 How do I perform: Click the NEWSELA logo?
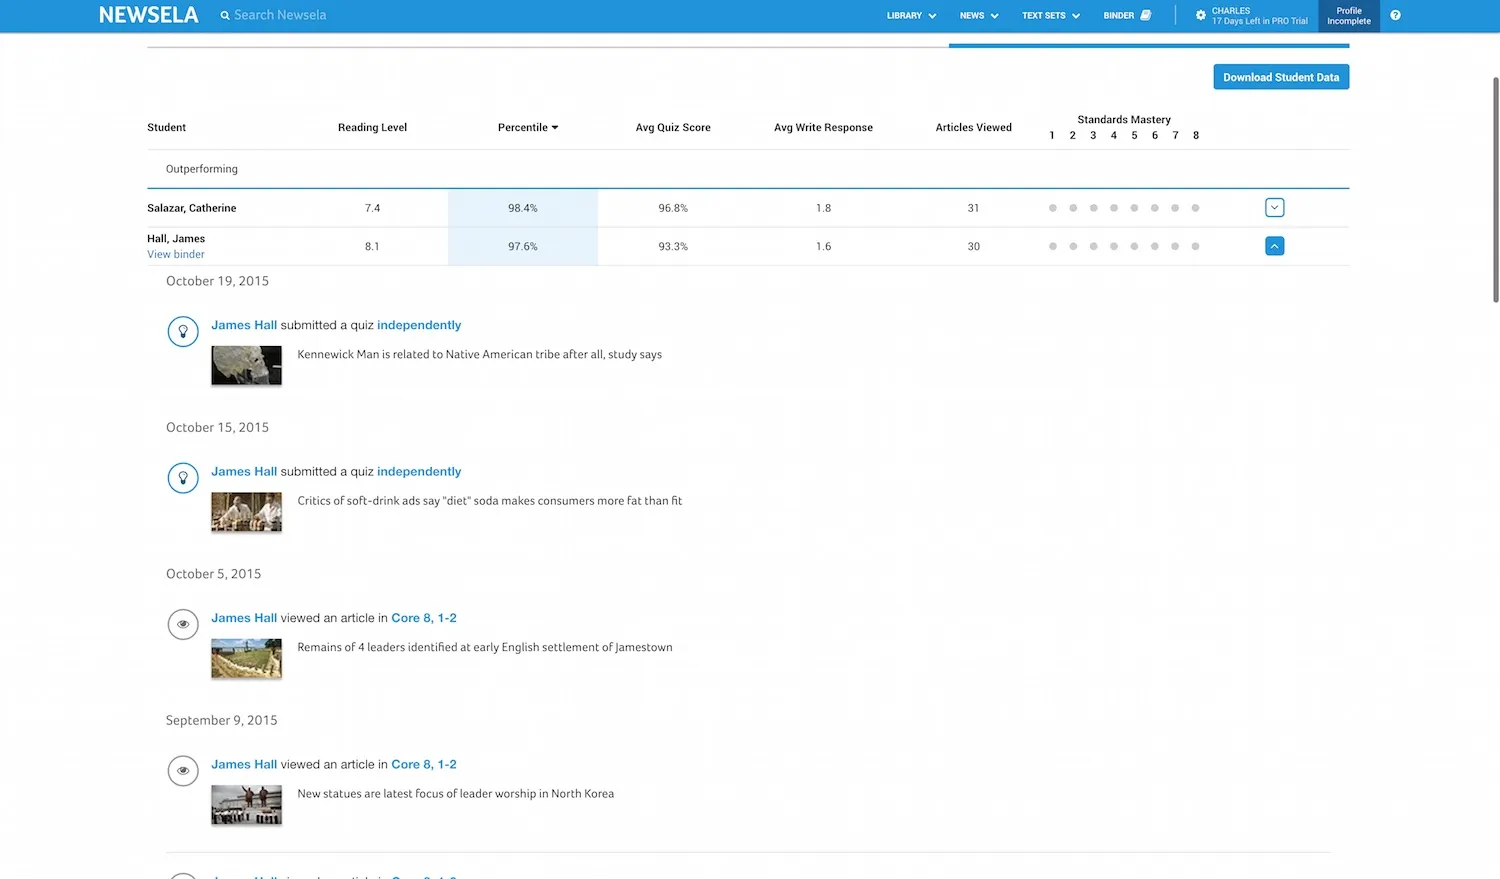coord(148,15)
